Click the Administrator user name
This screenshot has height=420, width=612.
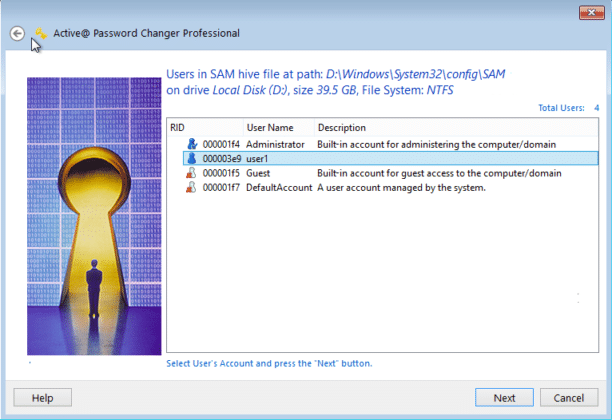click(x=275, y=144)
